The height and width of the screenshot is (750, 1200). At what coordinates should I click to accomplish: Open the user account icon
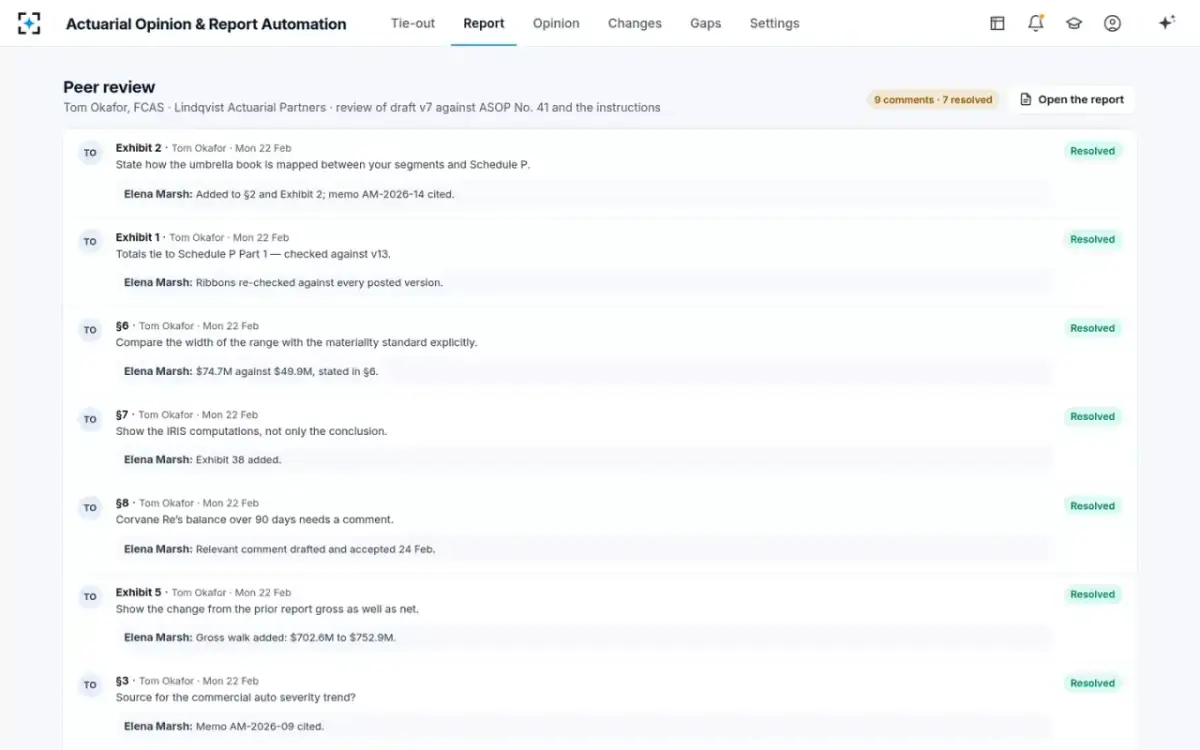pos(1112,23)
